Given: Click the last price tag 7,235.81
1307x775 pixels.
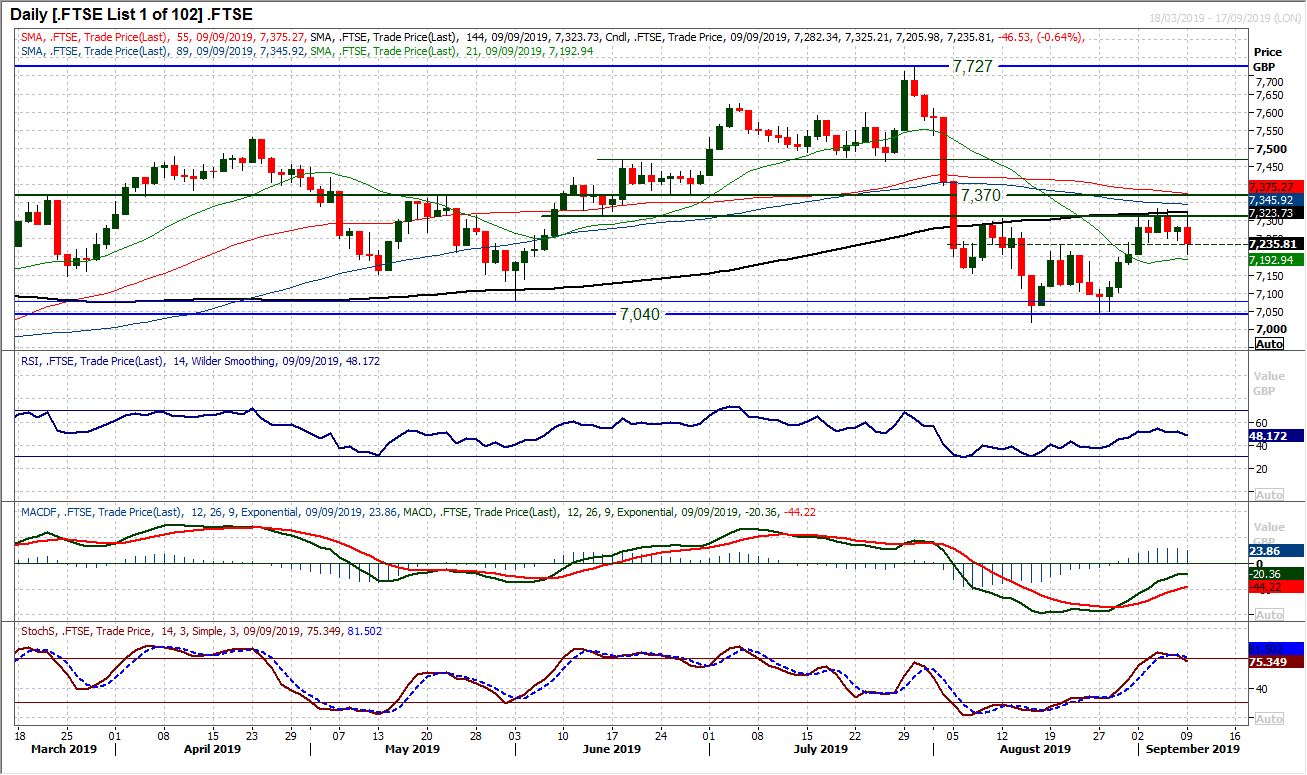Looking at the screenshot, I should click(x=1275, y=244).
